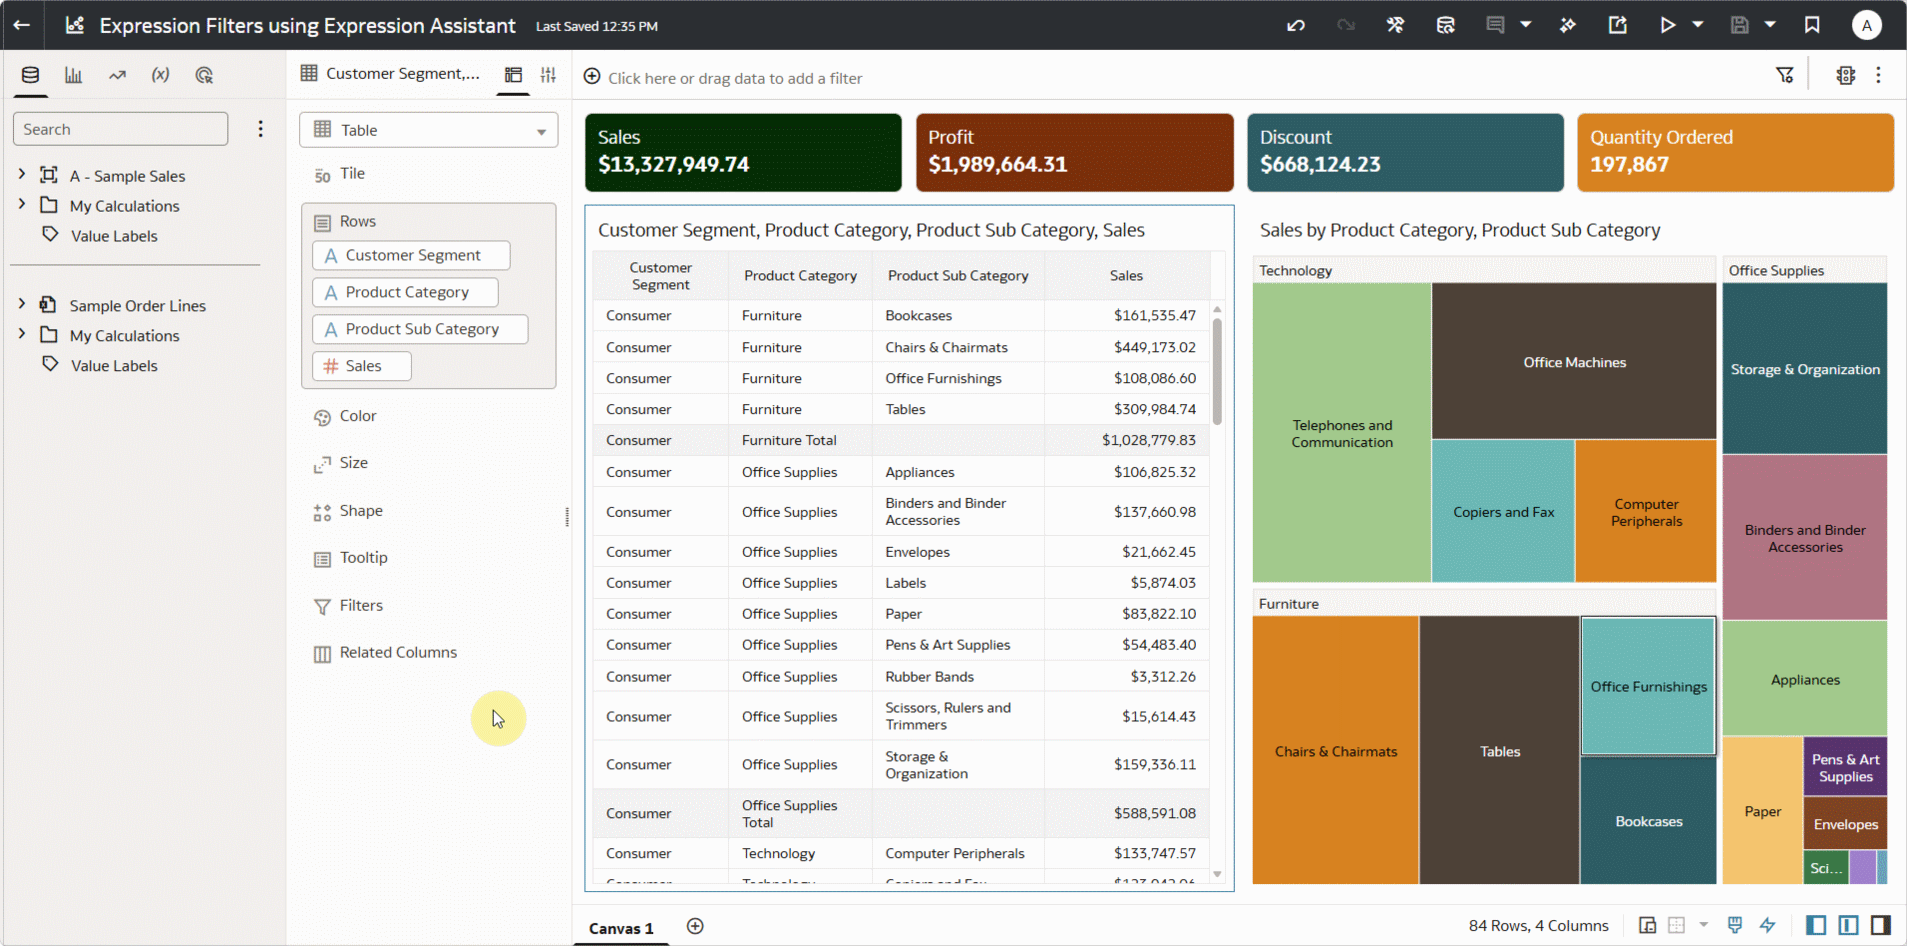Open the Table visualization type dropdown
The image size is (1907, 946).
point(429,130)
